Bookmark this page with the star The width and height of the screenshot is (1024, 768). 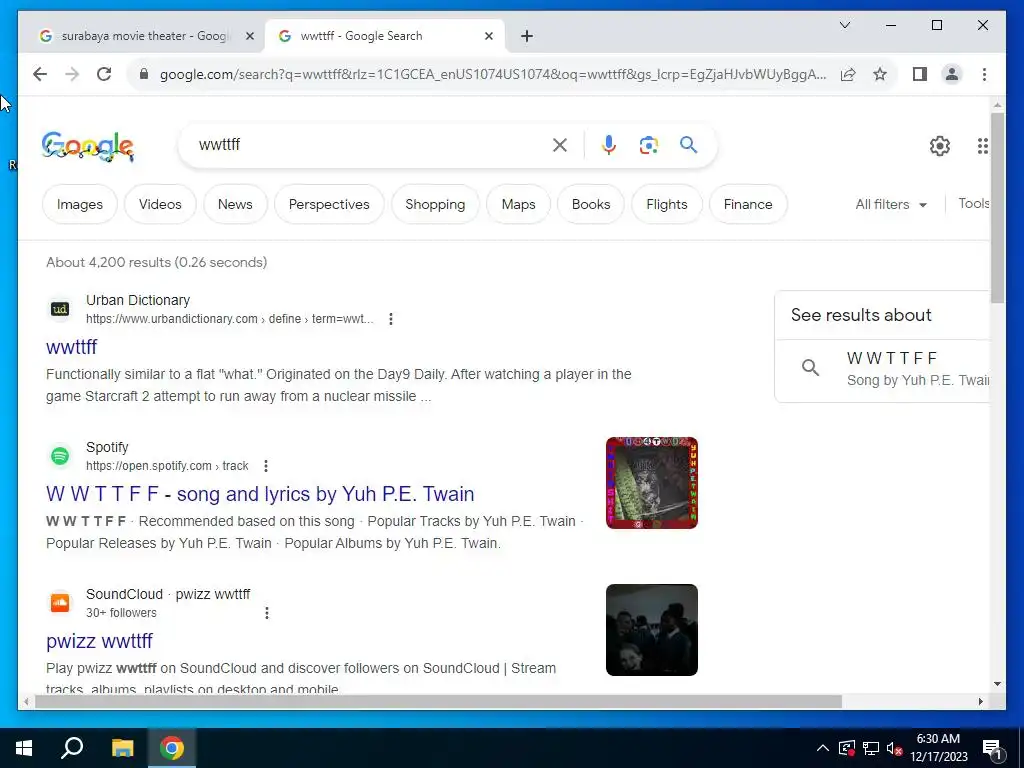[880, 74]
